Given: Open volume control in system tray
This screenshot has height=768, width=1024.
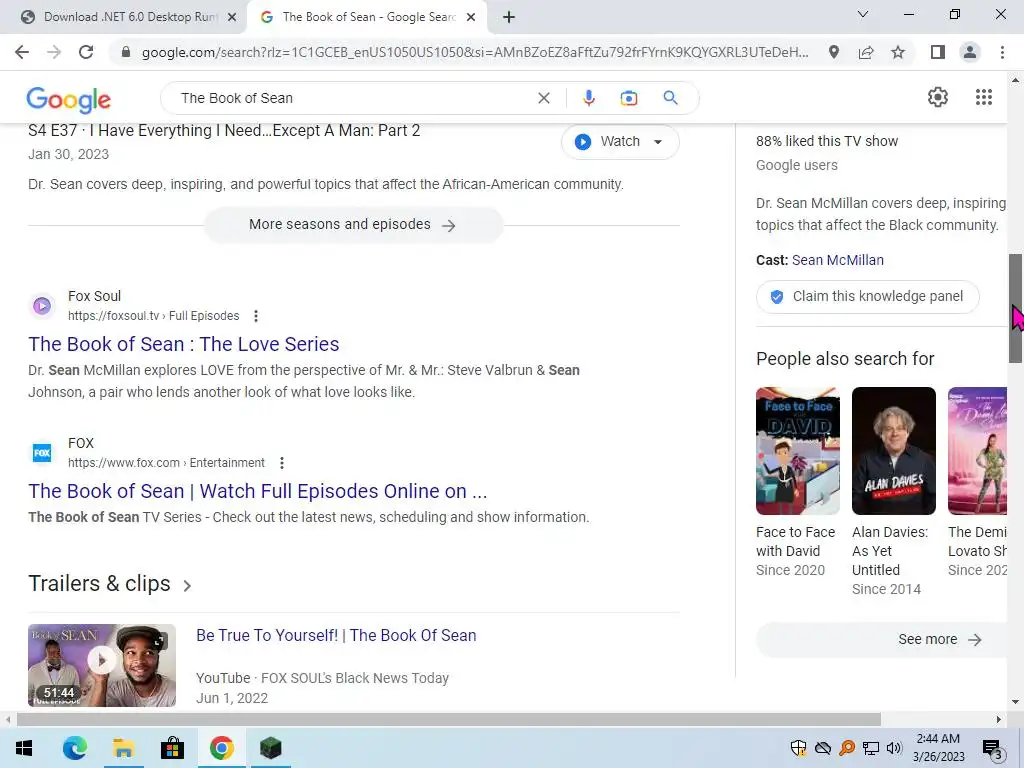Looking at the screenshot, I should coord(894,748).
